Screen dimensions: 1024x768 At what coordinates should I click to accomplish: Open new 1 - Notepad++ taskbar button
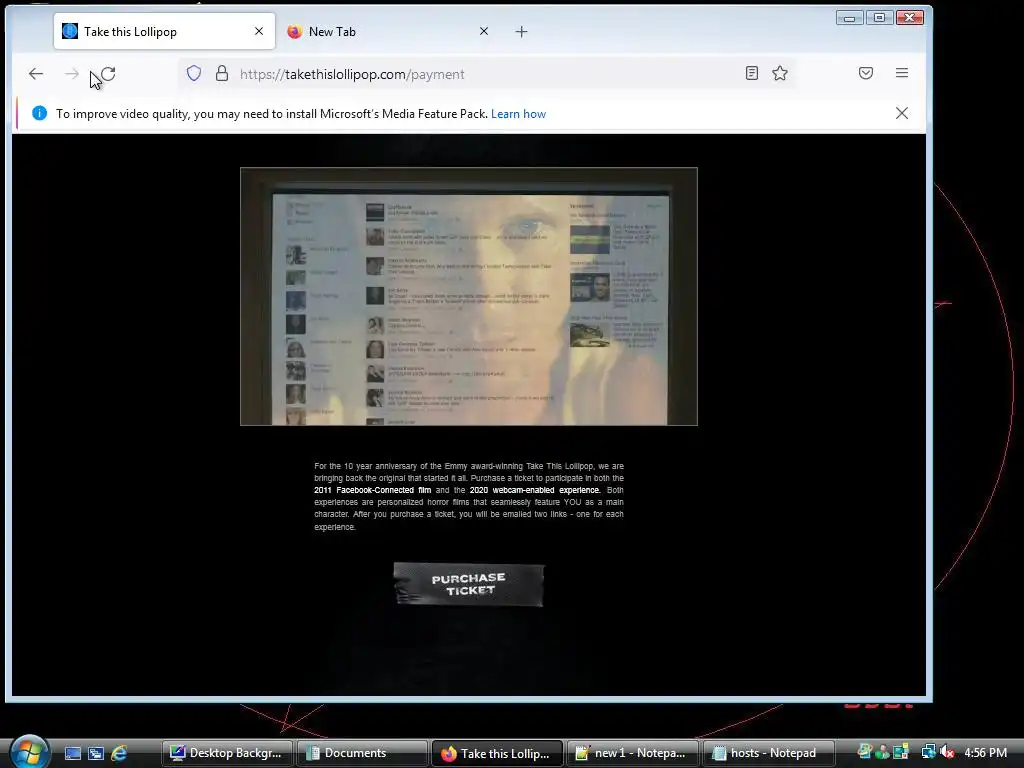633,753
